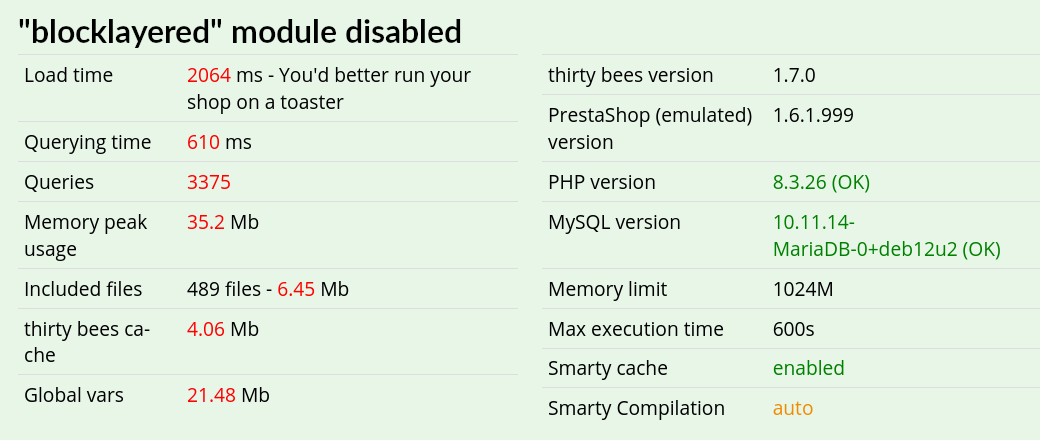Click the MariaDB MySQL version value
1040x440 pixels.
click(x=887, y=236)
